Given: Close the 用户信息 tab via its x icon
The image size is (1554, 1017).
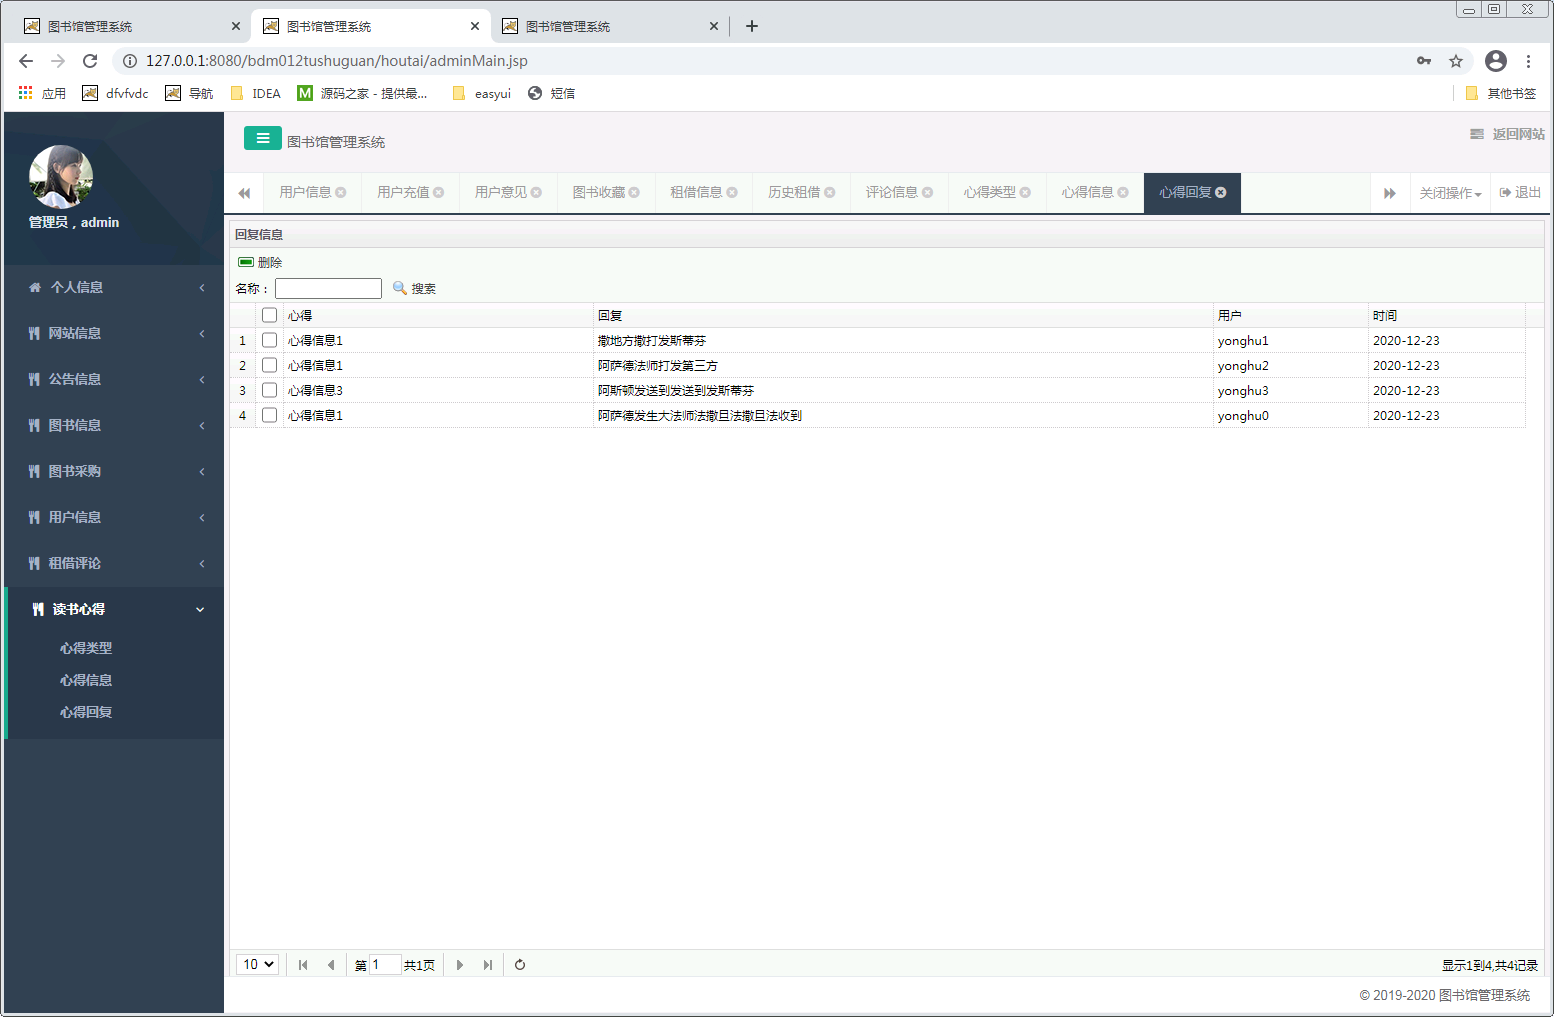Looking at the screenshot, I should tap(341, 192).
